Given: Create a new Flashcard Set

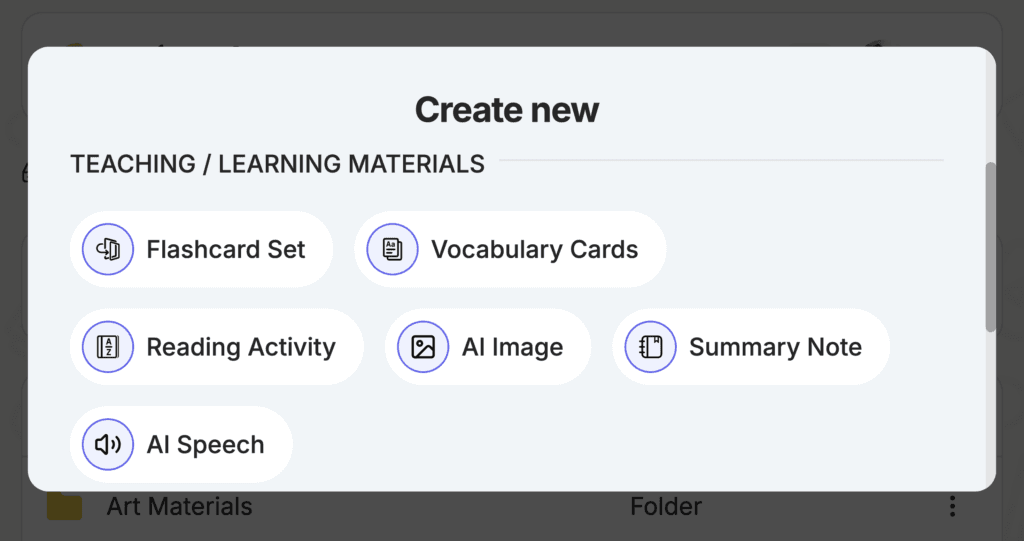Looking at the screenshot, I should coord(201,249).
